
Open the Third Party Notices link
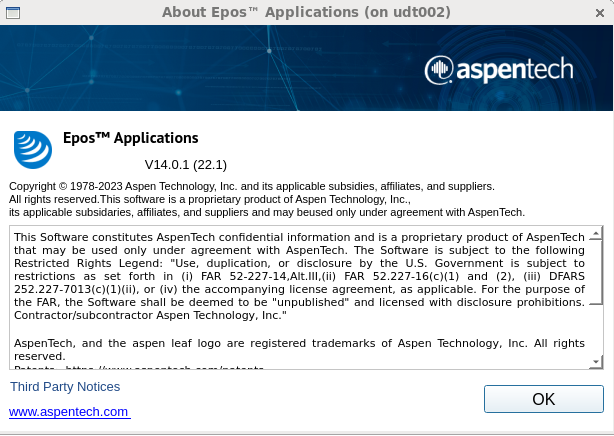(65, 387)
